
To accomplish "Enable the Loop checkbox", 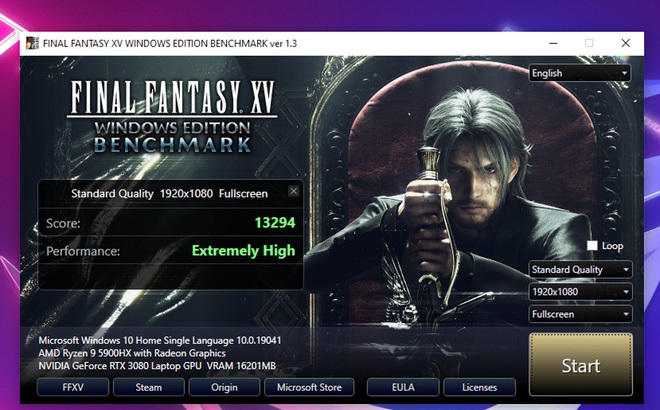I will tap(593, 245).
